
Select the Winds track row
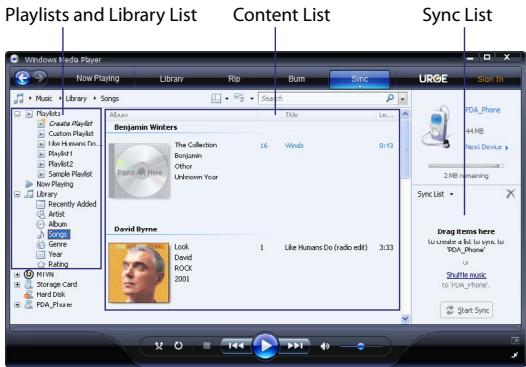pyautogui.click(x=325, y=146)
